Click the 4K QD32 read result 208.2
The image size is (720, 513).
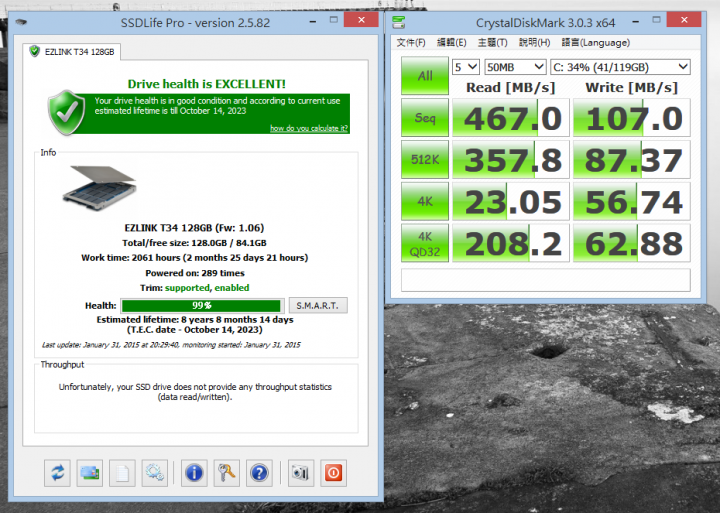point(511,243)
